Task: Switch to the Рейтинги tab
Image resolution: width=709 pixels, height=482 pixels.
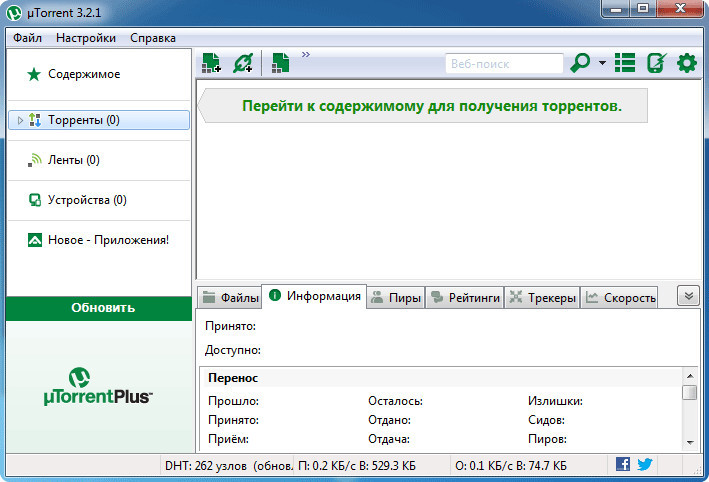Action: point(465,298)
